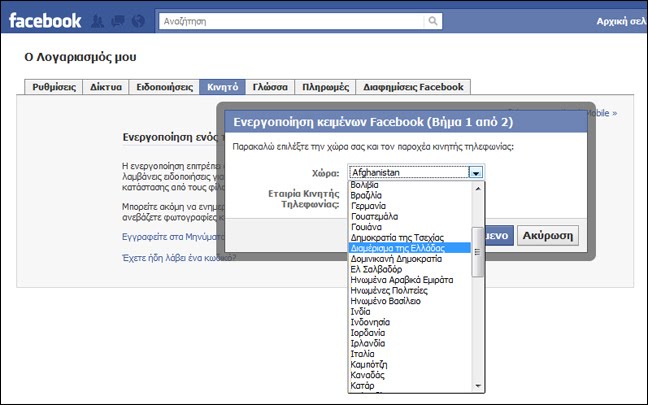Switch to the Ρυθμίσεις tab

tap(54, 87)
